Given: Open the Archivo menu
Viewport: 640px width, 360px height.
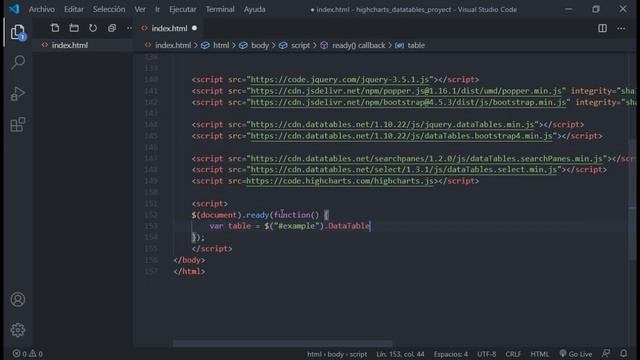Looking at the screenshot, I should (x=42, y=9).
